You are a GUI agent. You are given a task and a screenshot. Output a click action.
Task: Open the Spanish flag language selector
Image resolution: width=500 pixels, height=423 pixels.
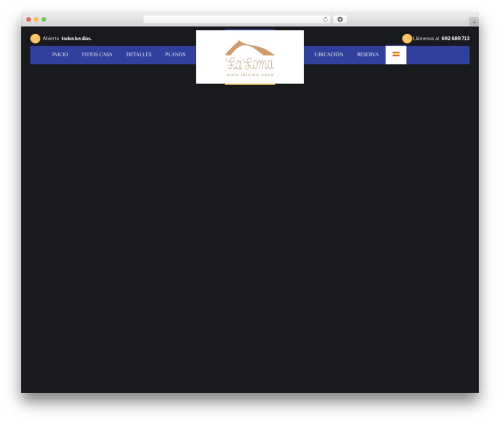pyautogui.click(x=396, y=55)
